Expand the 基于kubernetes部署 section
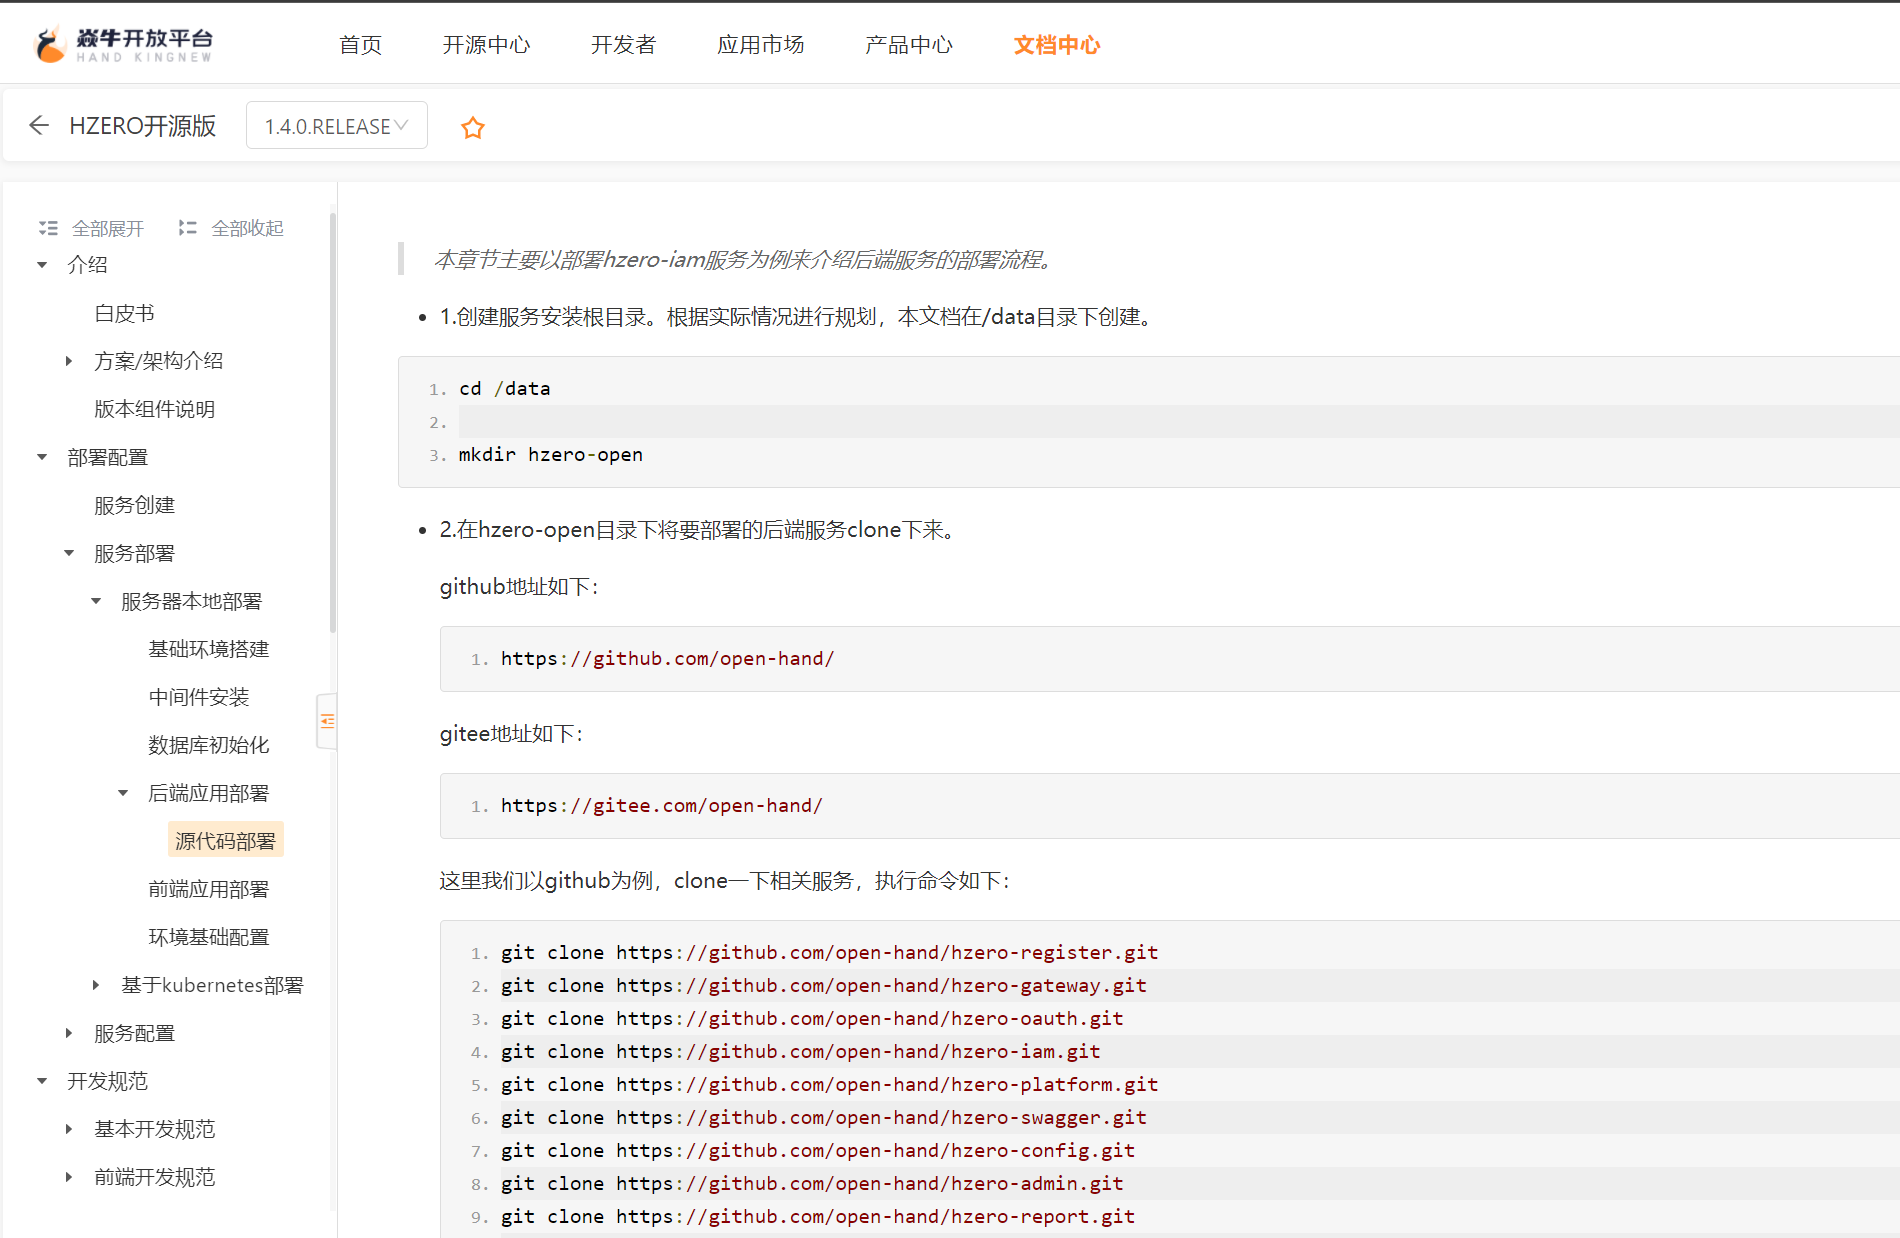The width and height of the screenshot is (1900, 1238). click(96, 985)
